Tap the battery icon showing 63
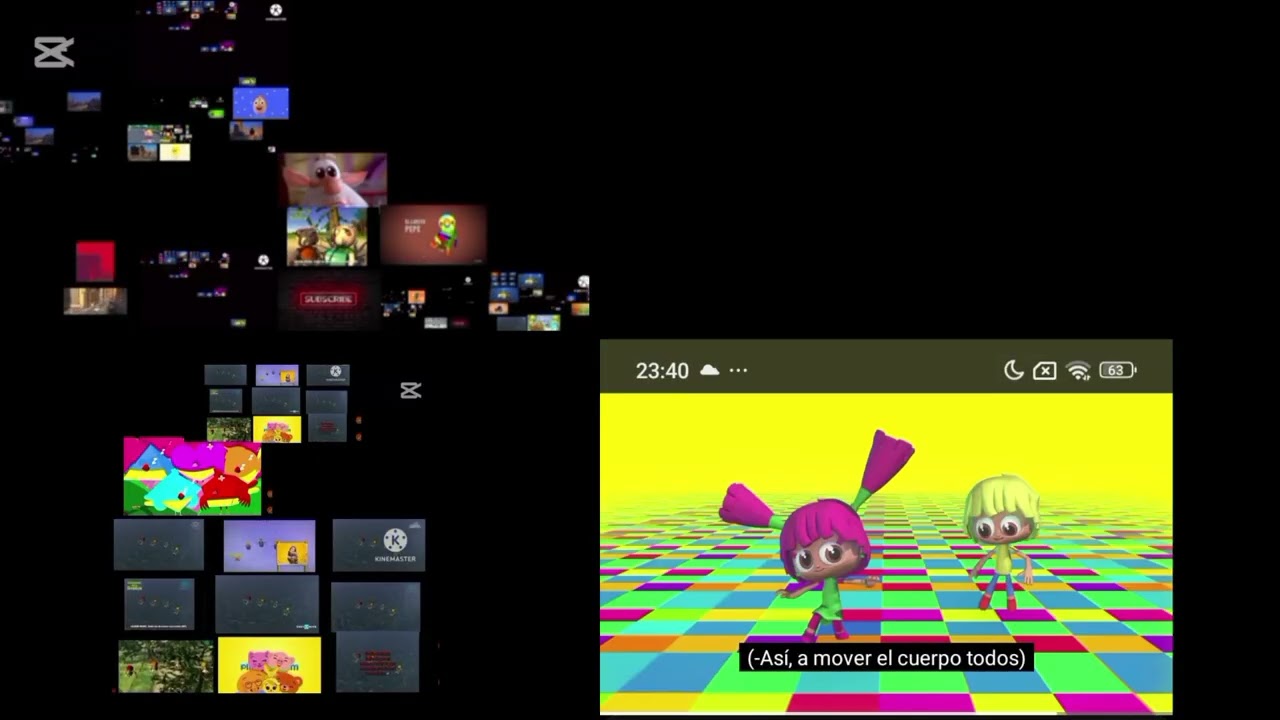 tap(1117, 370)
